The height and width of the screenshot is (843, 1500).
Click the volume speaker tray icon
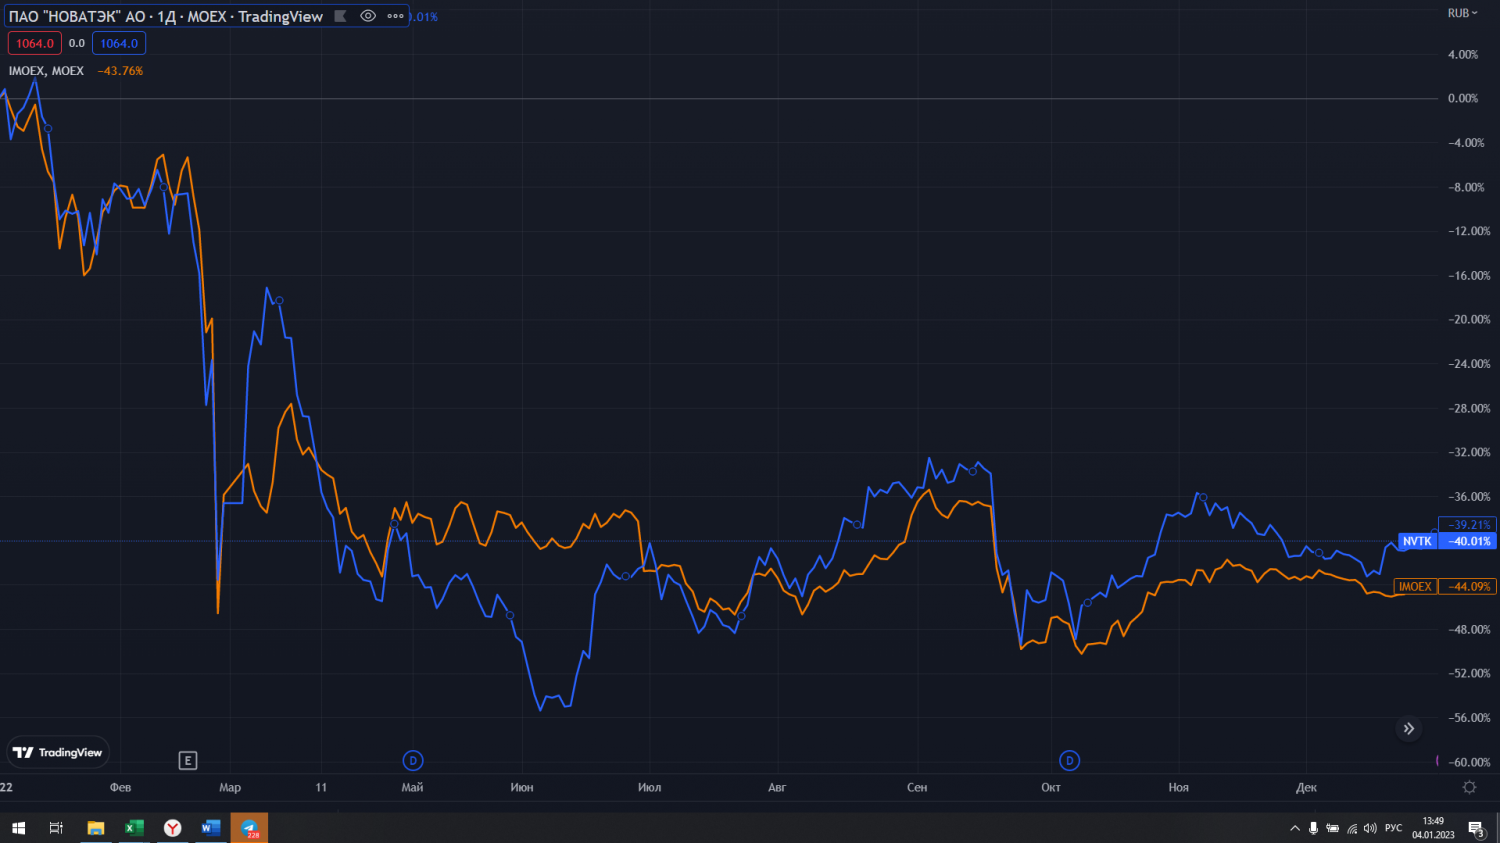pos(1370,828)
